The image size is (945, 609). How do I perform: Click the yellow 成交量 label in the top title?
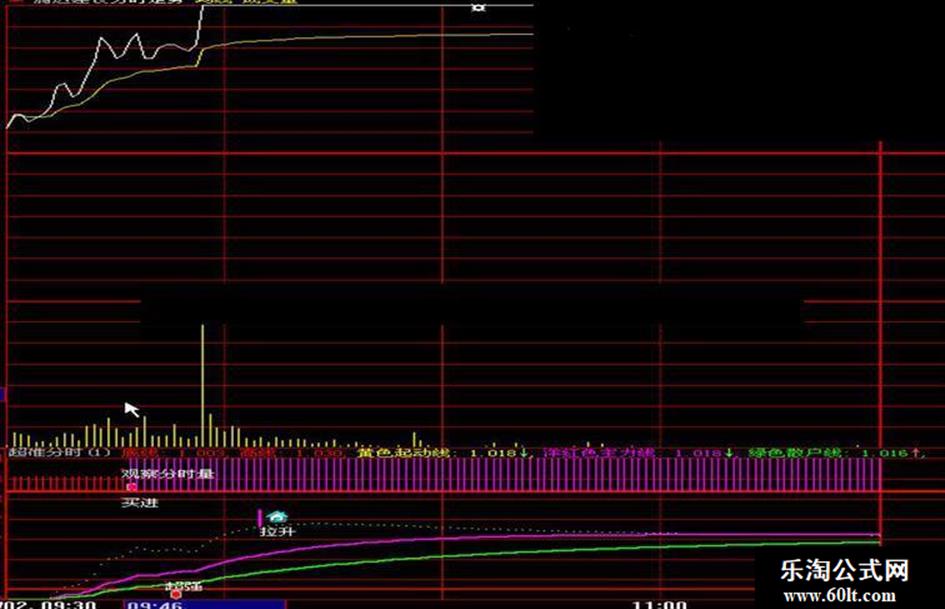coord(271,2)
